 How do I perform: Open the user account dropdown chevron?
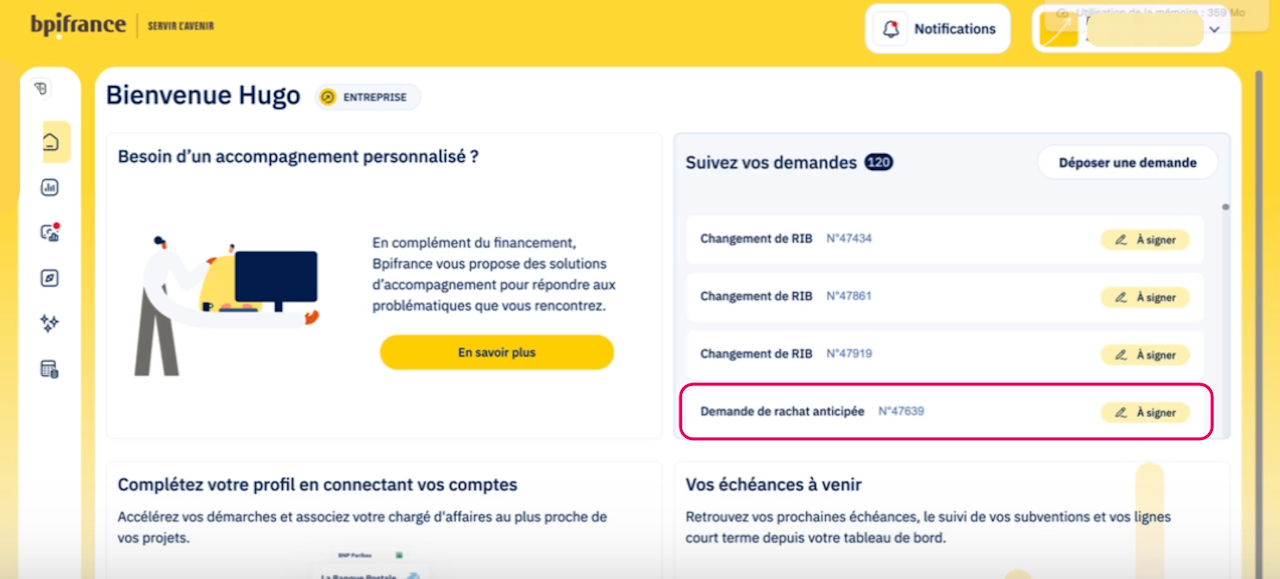coord(1214,30)
